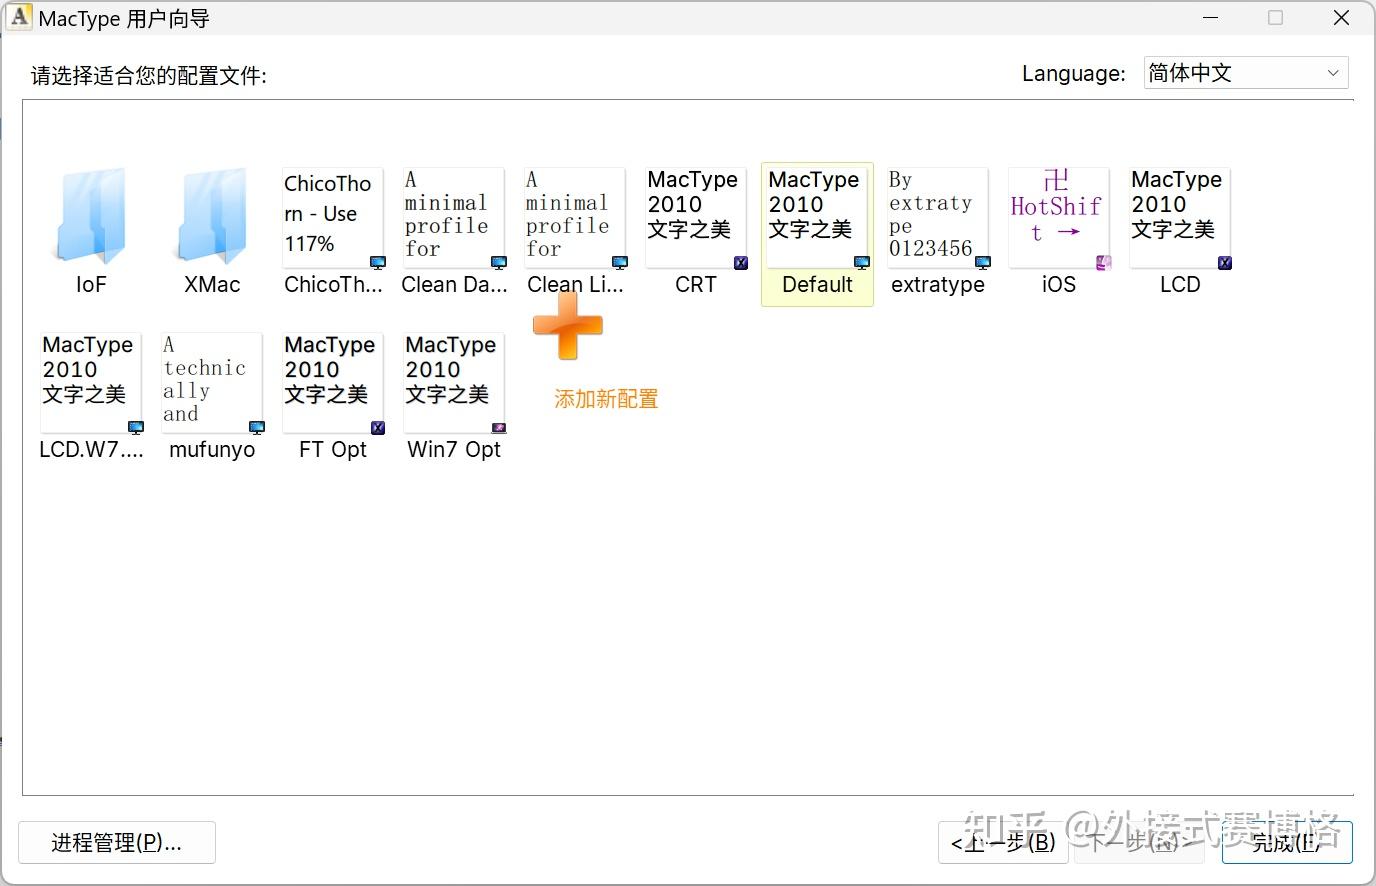Select the mufunyo profile
Viewport: 1376px width, 886px height.
[x=211, y=382]
